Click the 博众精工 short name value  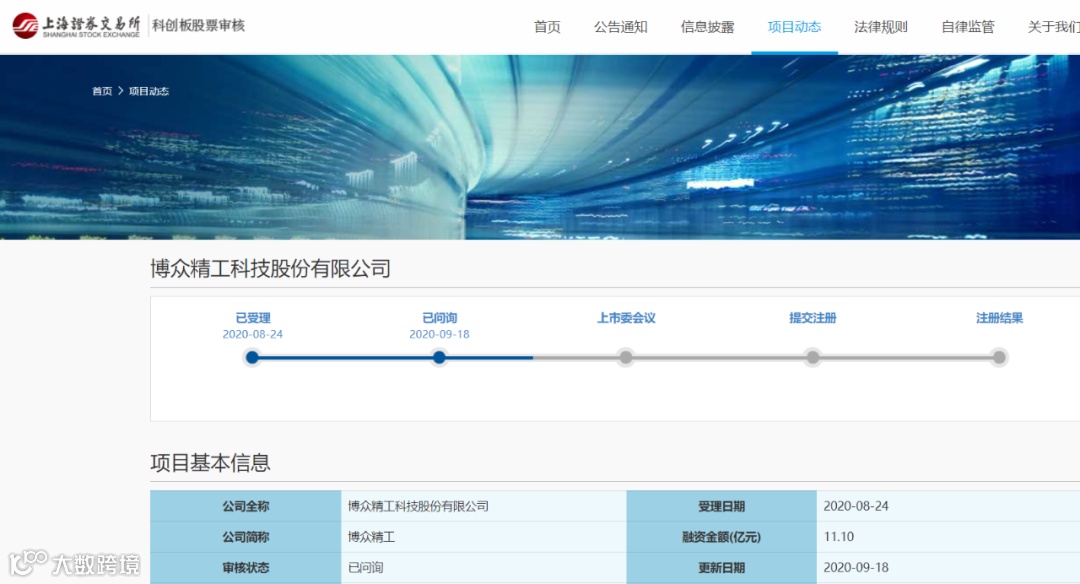pos(371,537)
